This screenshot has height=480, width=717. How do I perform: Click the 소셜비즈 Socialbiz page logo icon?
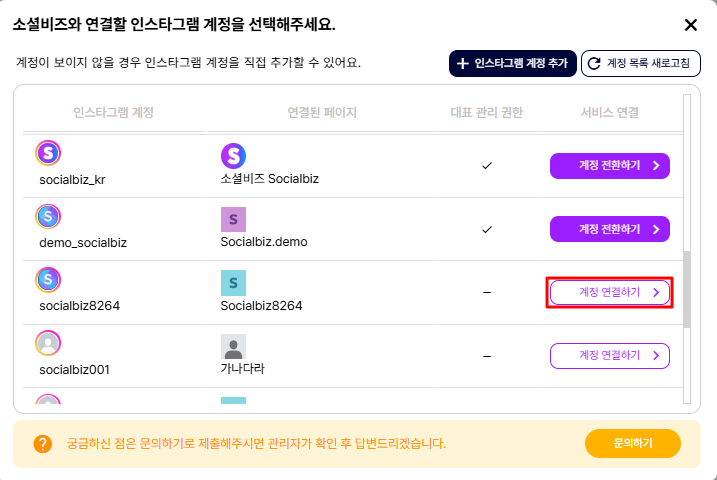(233, 155)
